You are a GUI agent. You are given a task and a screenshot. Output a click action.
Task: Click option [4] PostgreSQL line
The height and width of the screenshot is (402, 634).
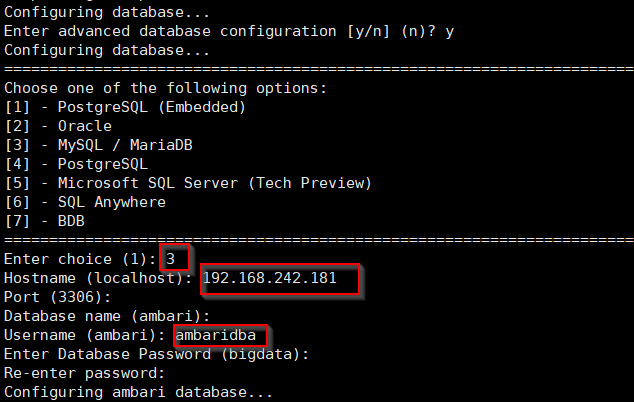pos(76,164)
